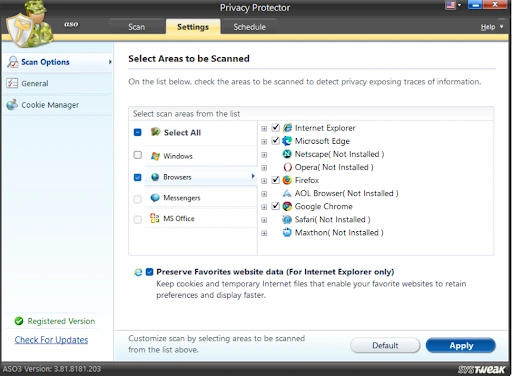This screenshot has width=512, height=376.
Task: Click the Registered Version label
Action: (x=61, y=321)
